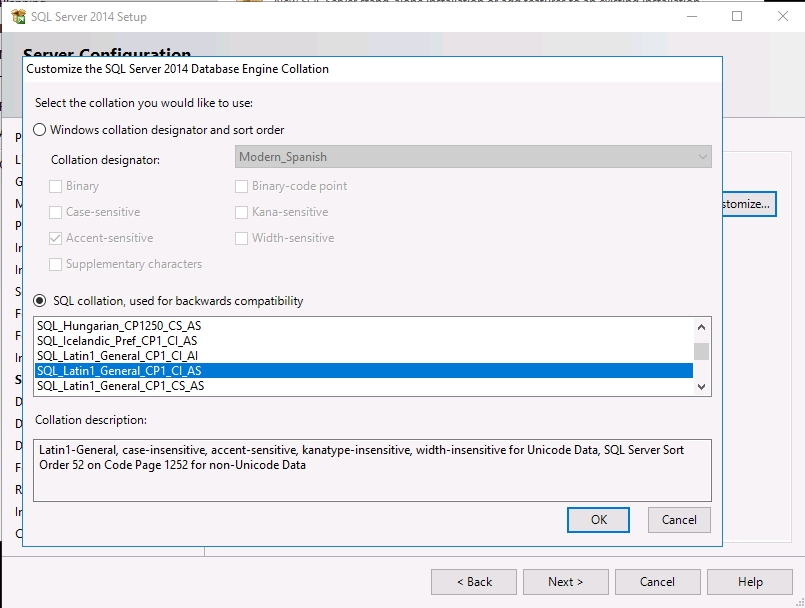Click the collation list scroll down arrow
Viewport: 805px width, 608px height.
(701, 387)
